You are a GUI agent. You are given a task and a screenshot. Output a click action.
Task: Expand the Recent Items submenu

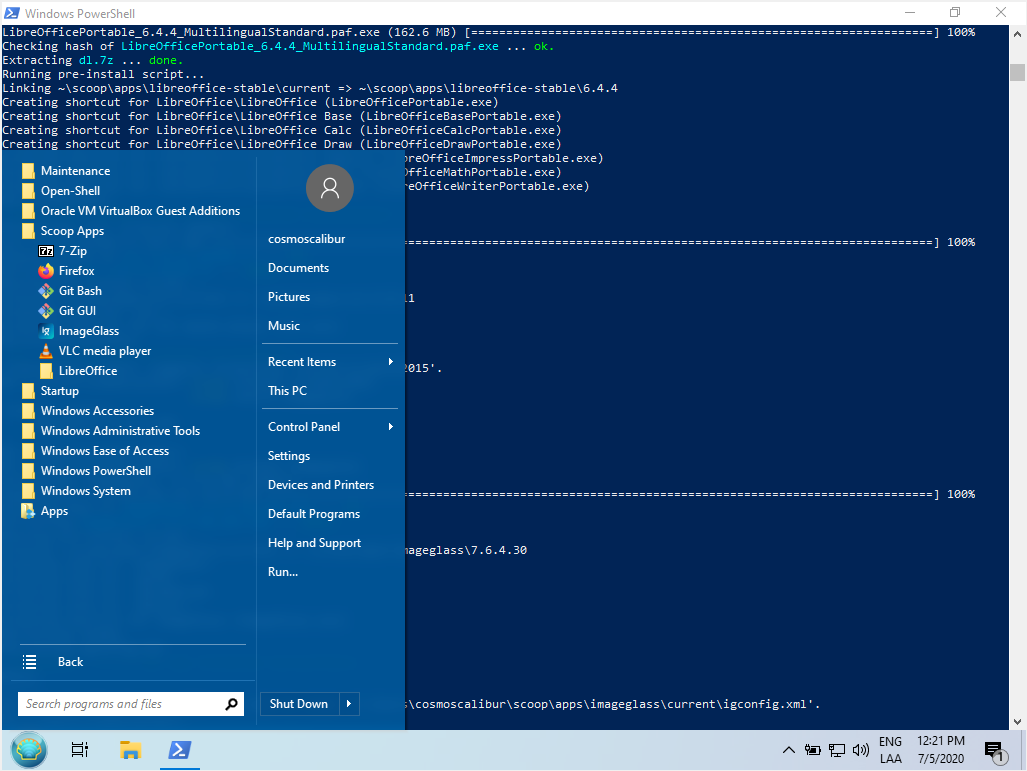click(330, 362)
